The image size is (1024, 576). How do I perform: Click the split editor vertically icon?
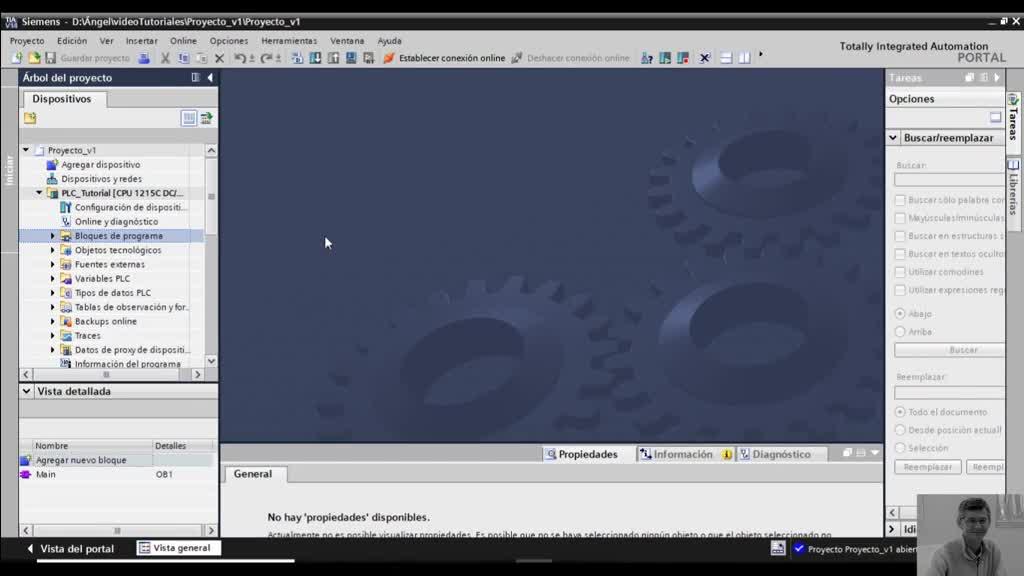tap(744, 58)
